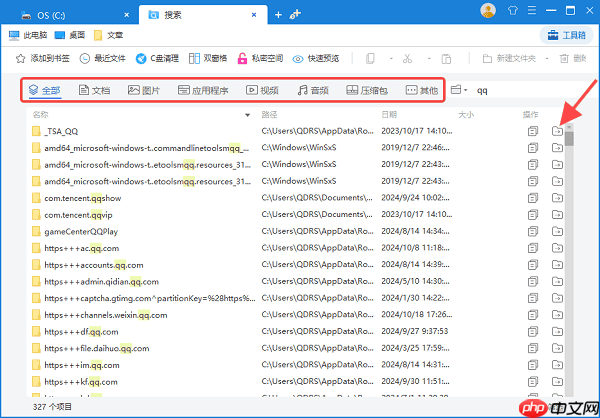
Task: Close the OS (C:) tab
Action: point(127,15)
